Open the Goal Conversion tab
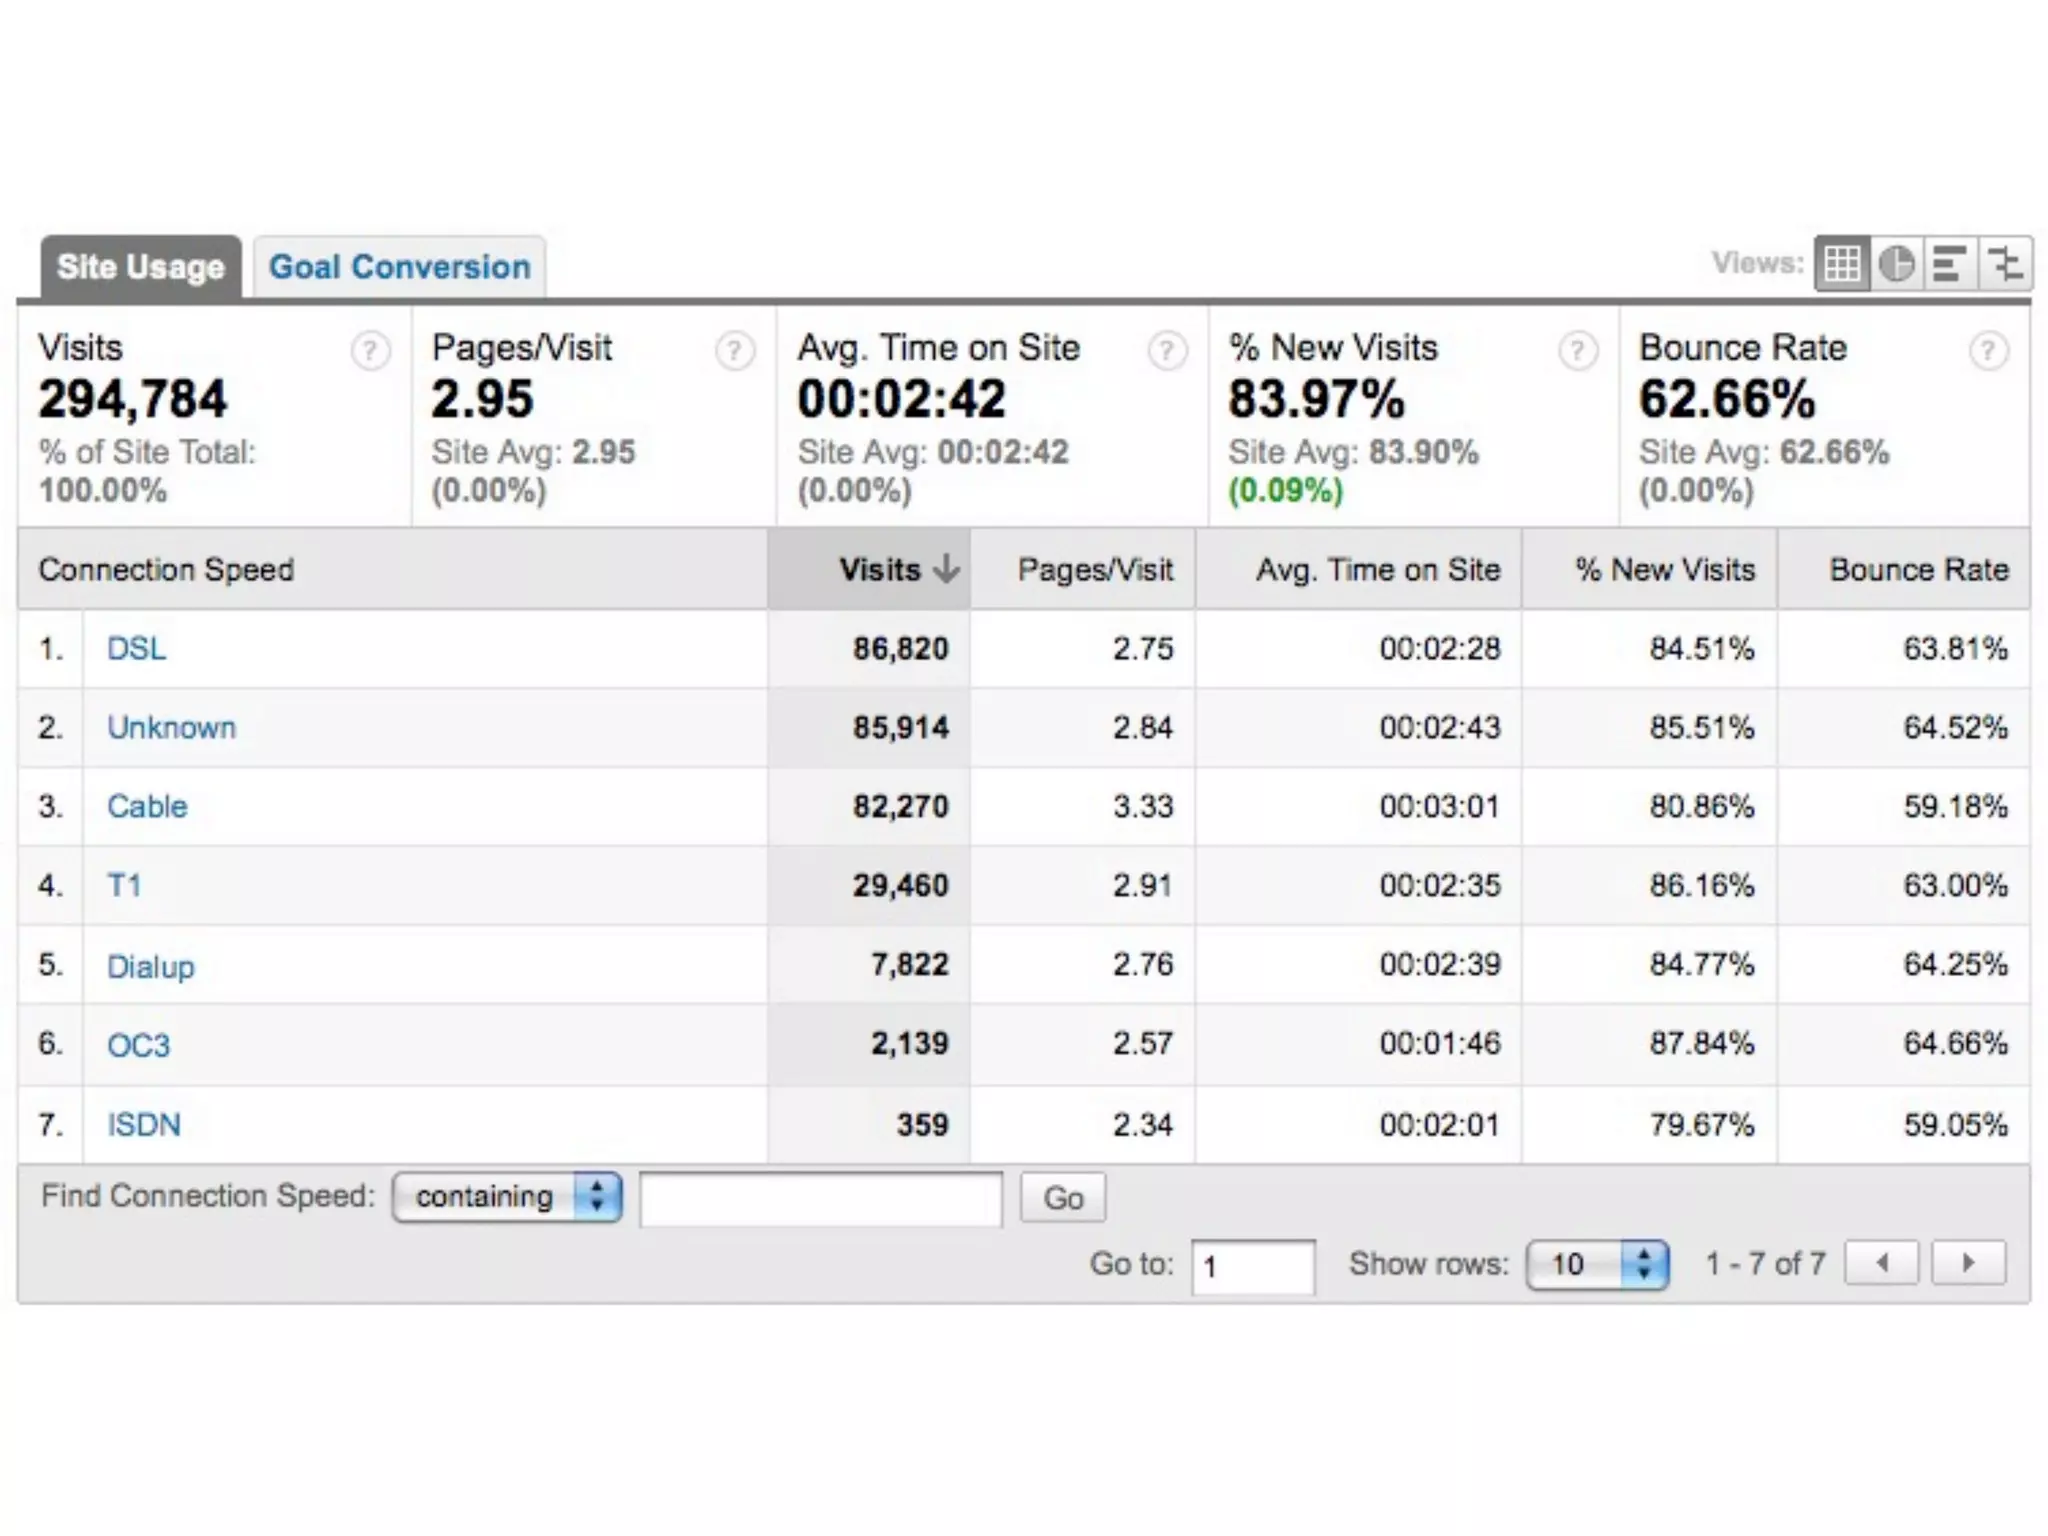Viewport: 2048px width, 1536px height. (399, 267)
